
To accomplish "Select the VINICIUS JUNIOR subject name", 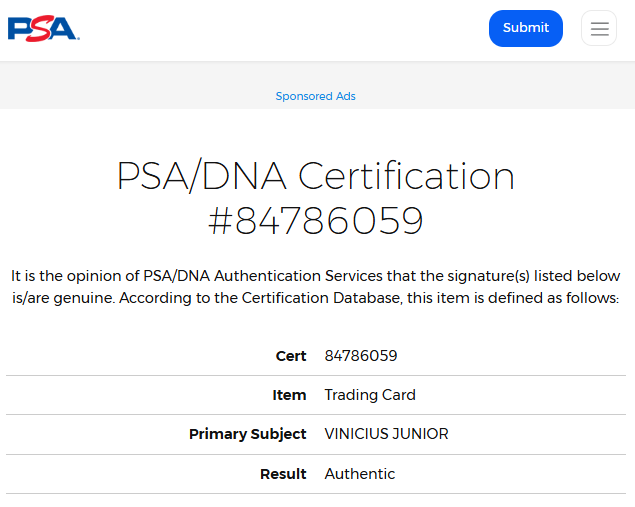I will (386, 434).
